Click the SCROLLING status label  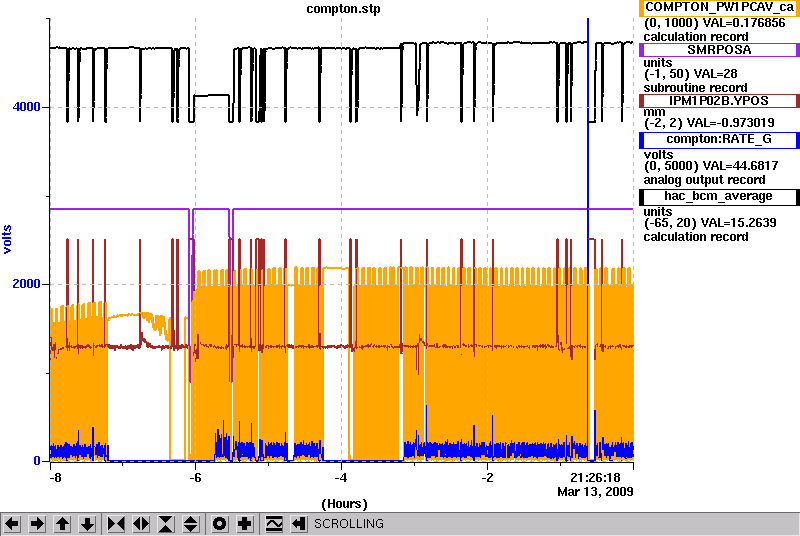coord(349,524)
